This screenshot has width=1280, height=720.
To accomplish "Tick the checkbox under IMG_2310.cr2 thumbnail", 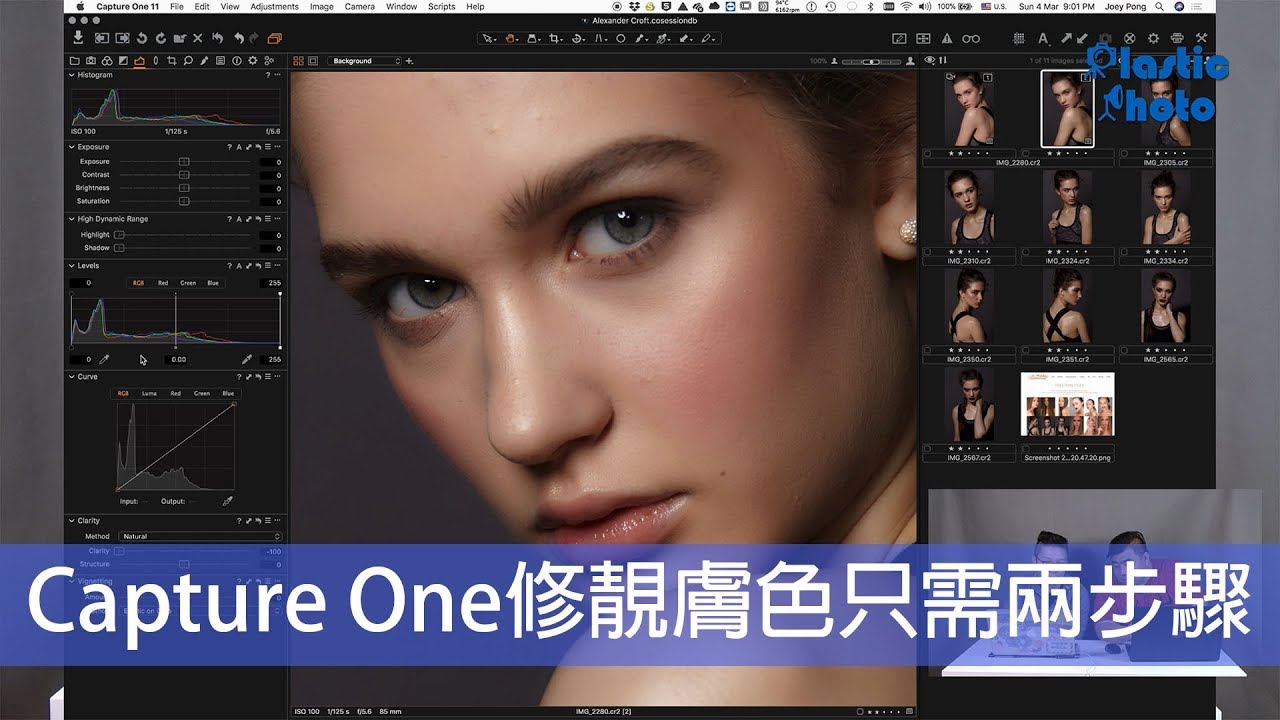I will coord(928,251).
